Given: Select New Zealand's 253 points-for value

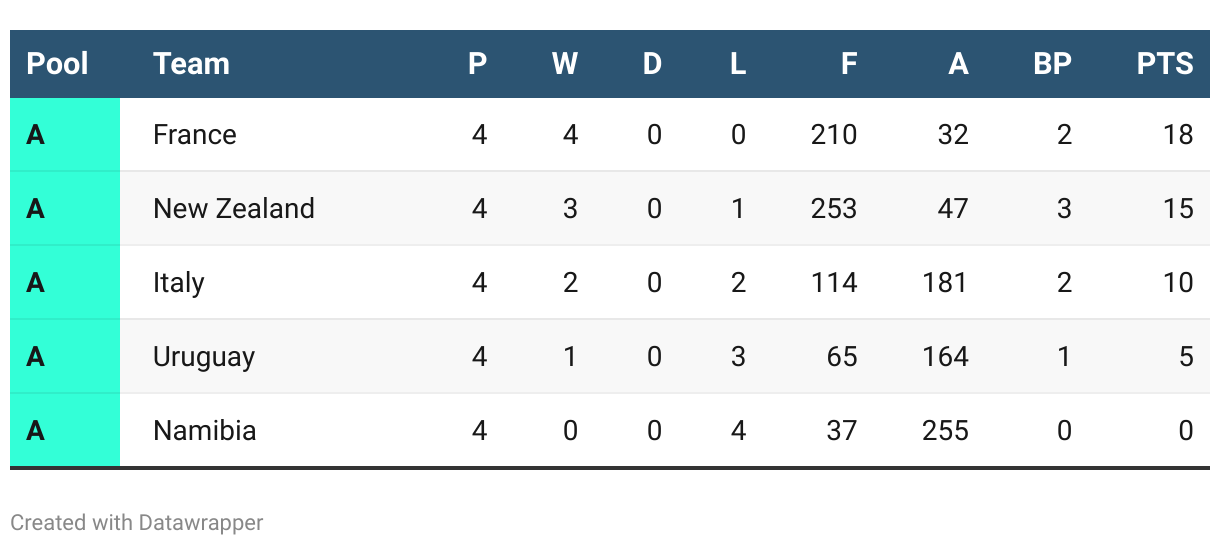Looking at the screenshot, I should (x=834, y=208).
